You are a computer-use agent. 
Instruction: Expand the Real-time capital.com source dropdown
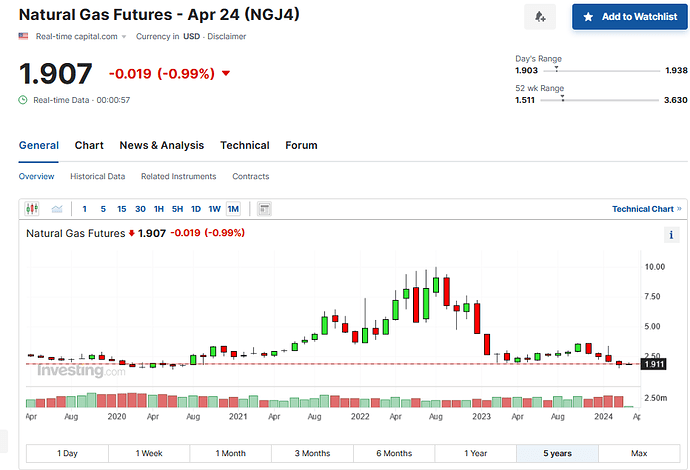pyautogui.click(x=124, y=37)
